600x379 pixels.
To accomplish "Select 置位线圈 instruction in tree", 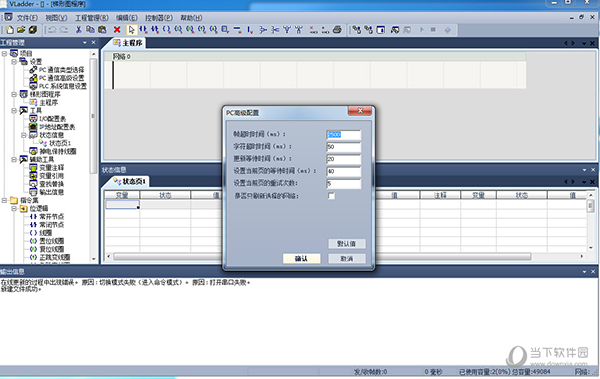I will coord(51,241).
